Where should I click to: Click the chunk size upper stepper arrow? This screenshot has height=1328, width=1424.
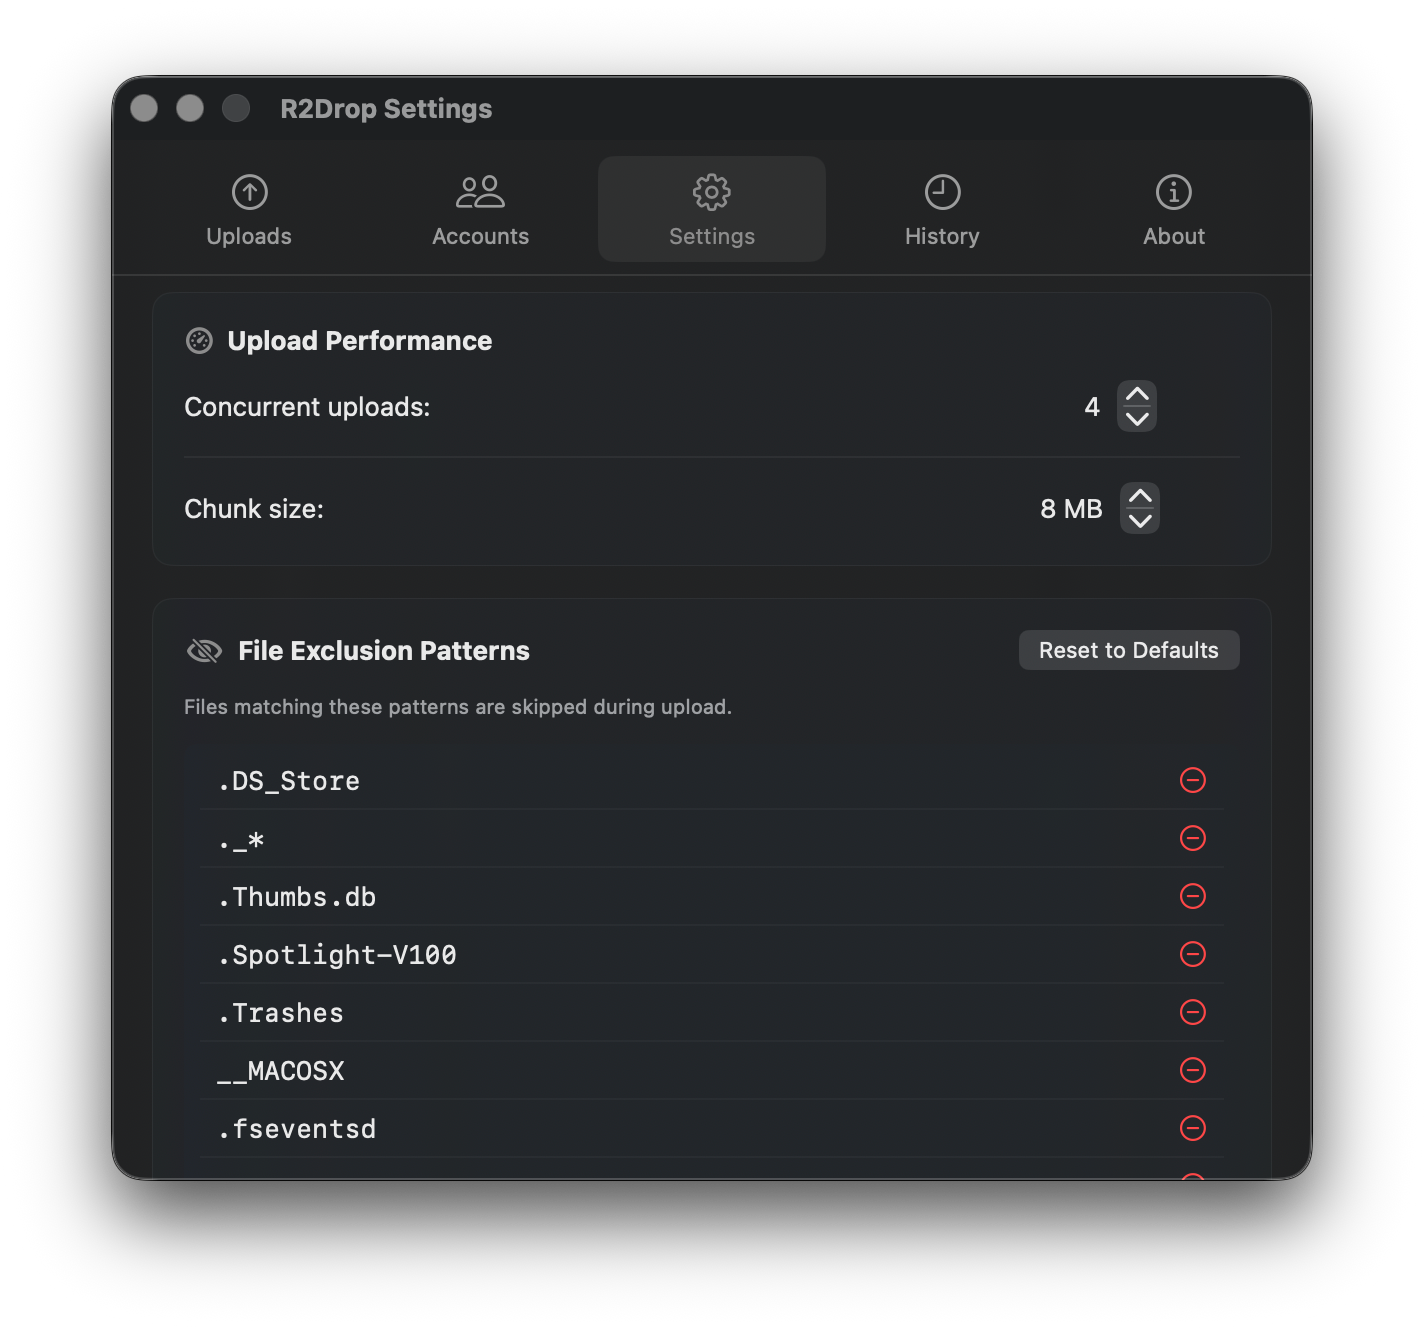pos(1139,496)
